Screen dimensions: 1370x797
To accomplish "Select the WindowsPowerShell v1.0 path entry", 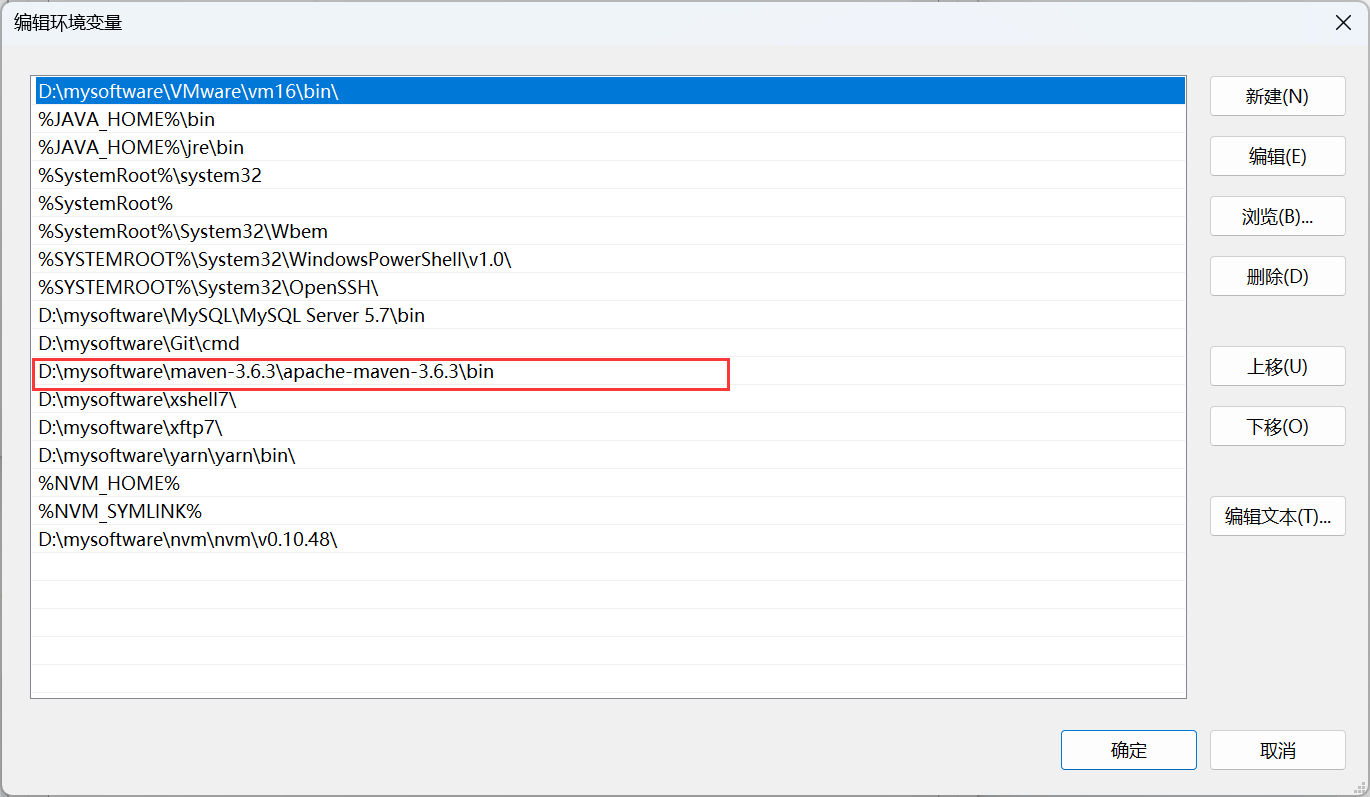I will click(608, 259).
